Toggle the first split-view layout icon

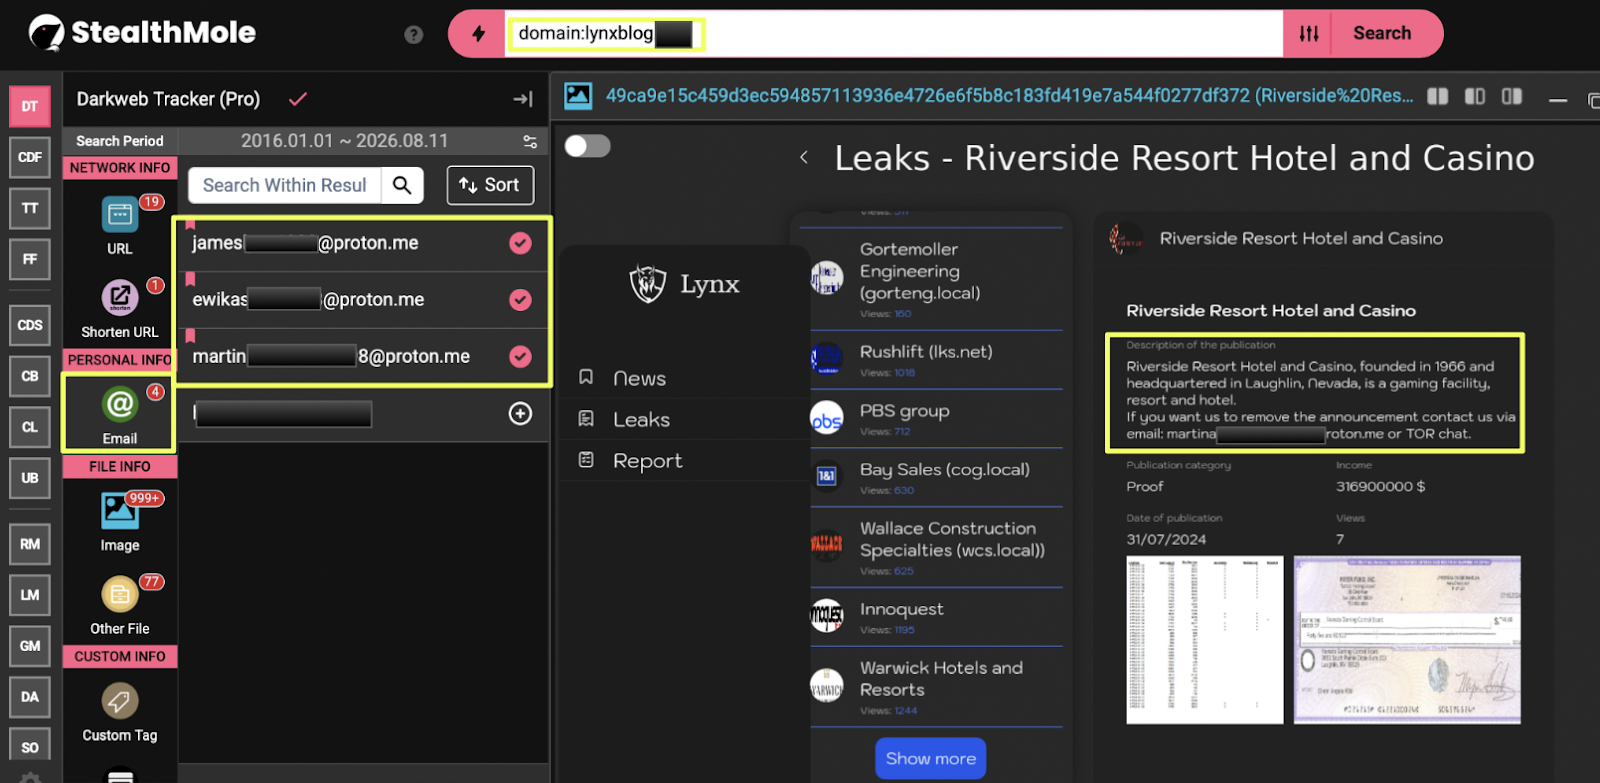[x=1438, y=96]
